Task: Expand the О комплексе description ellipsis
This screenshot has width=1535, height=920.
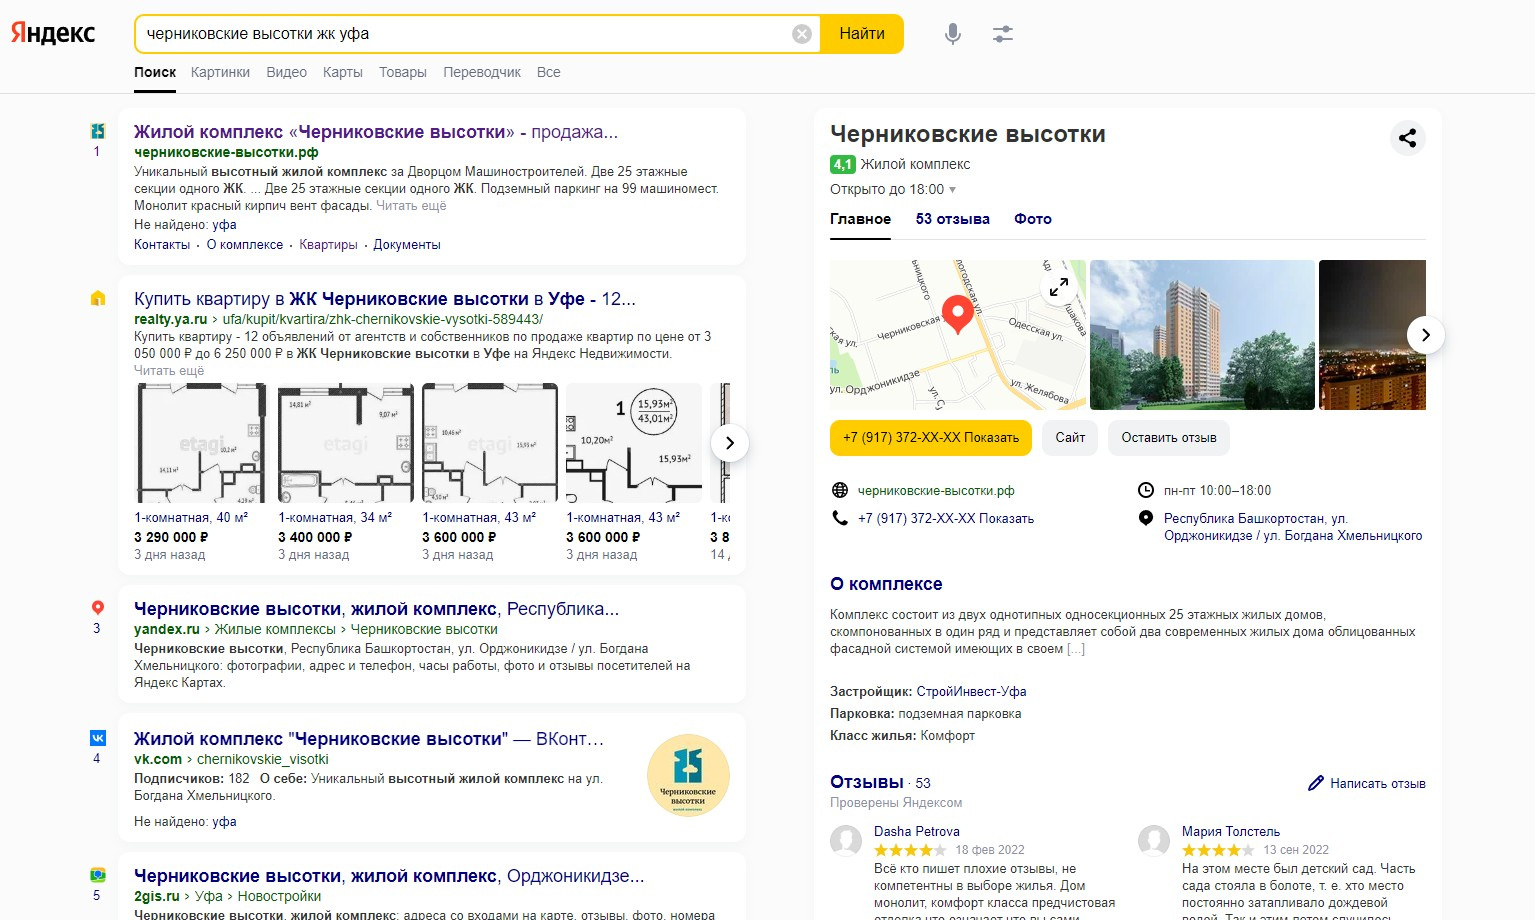Action: point(1075,649)
